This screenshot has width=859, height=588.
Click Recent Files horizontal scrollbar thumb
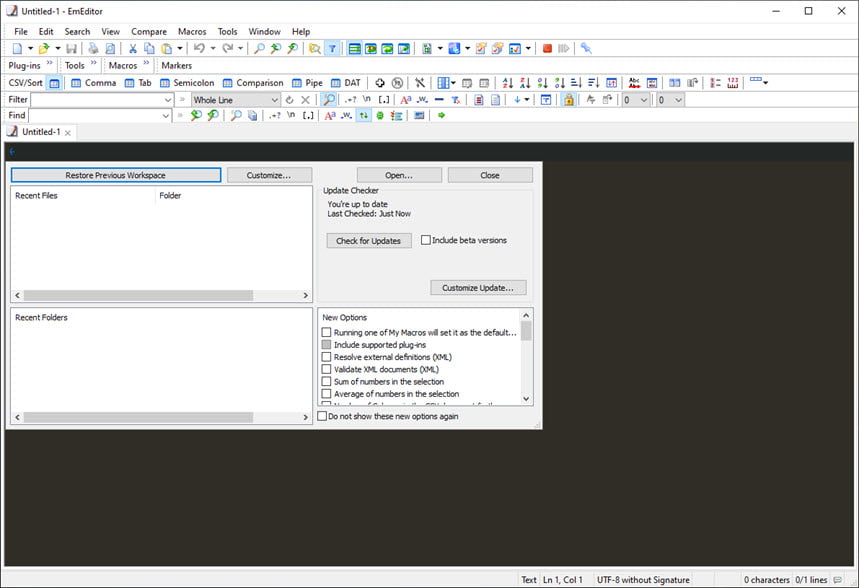tap(138, 295)
